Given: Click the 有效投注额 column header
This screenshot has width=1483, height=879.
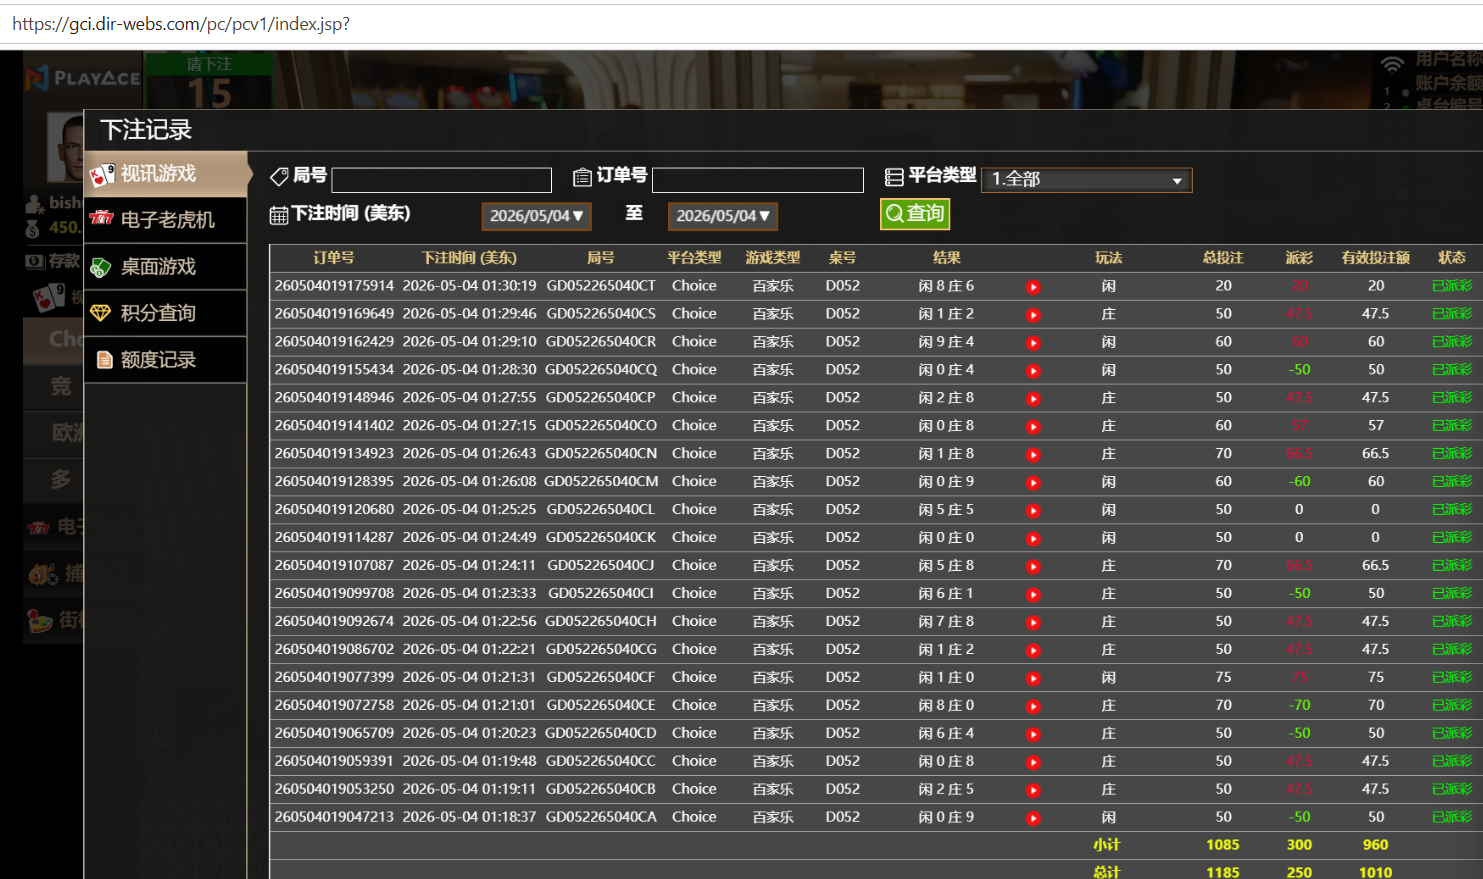Looking at the screenshot, I should point(1376,258).
